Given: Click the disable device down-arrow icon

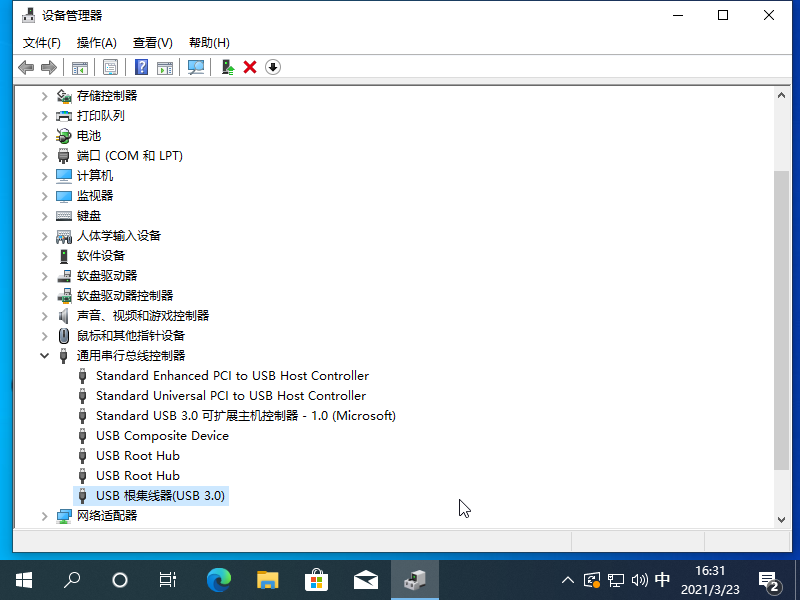Looking at the screenshot, I should pyautogui.click(x=273, y=67).
